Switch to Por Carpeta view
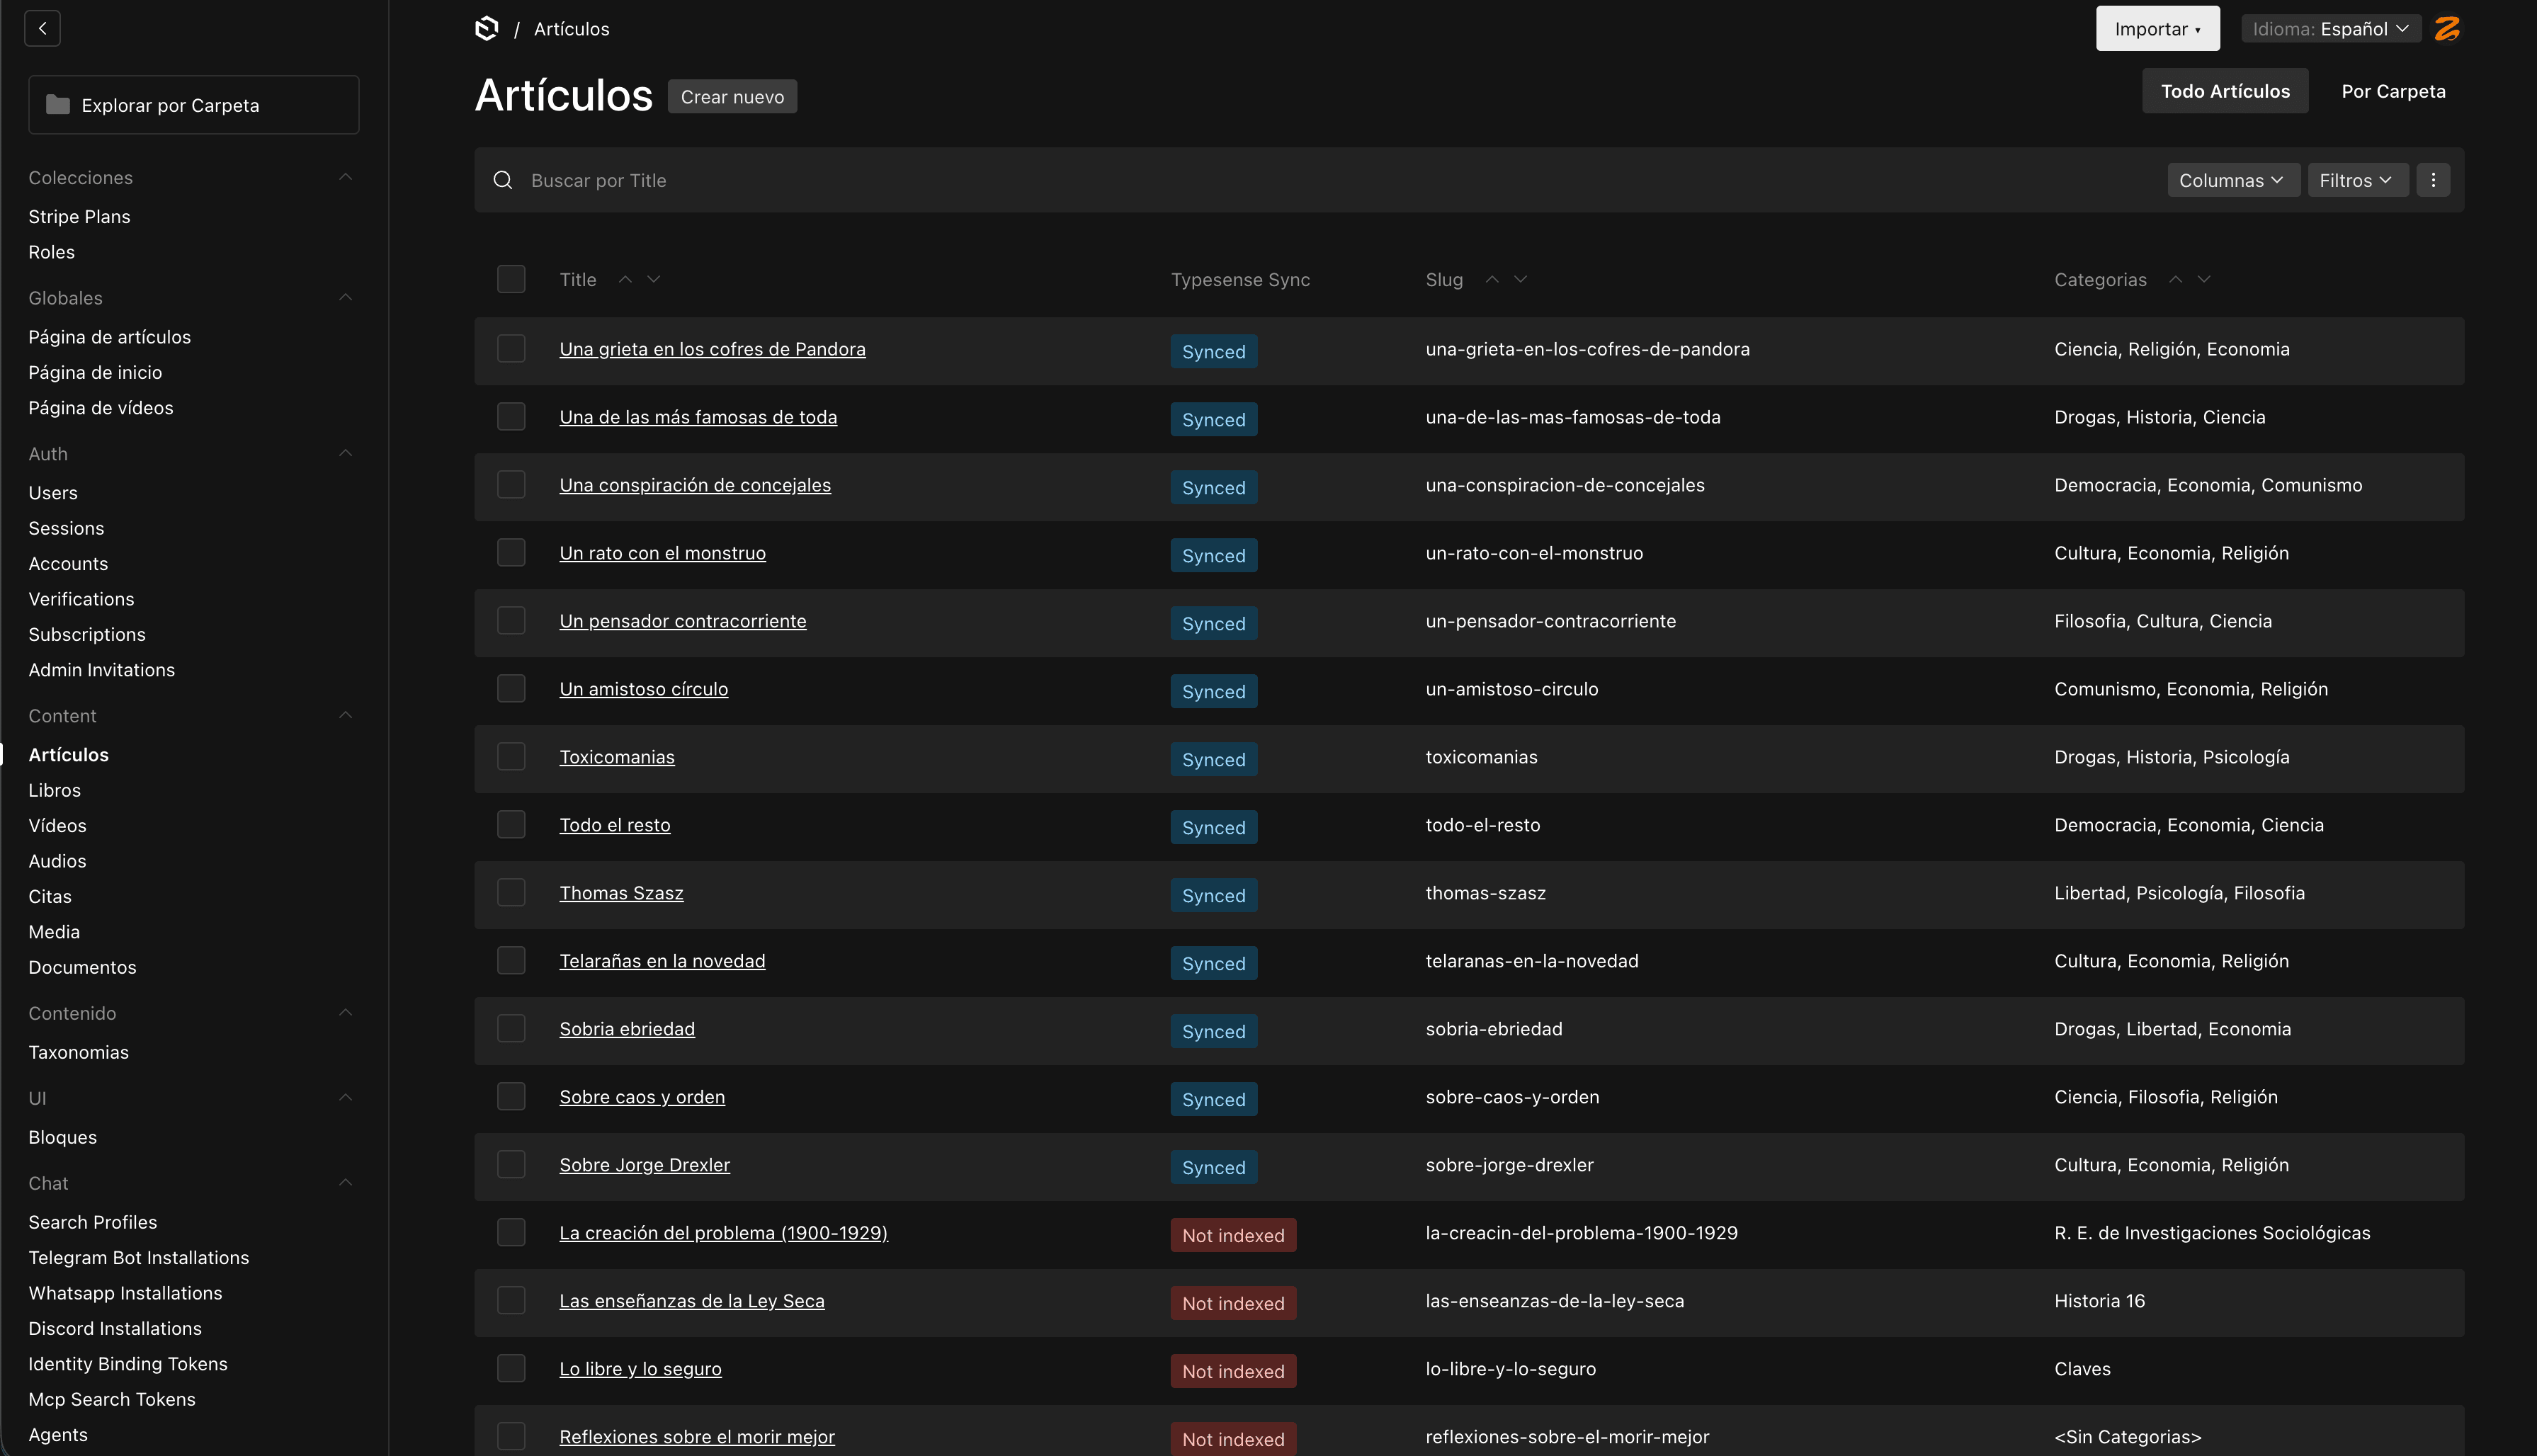Image resolution: width=2537 pixels, height=1456 pixels. click(x=2393, y=91)
